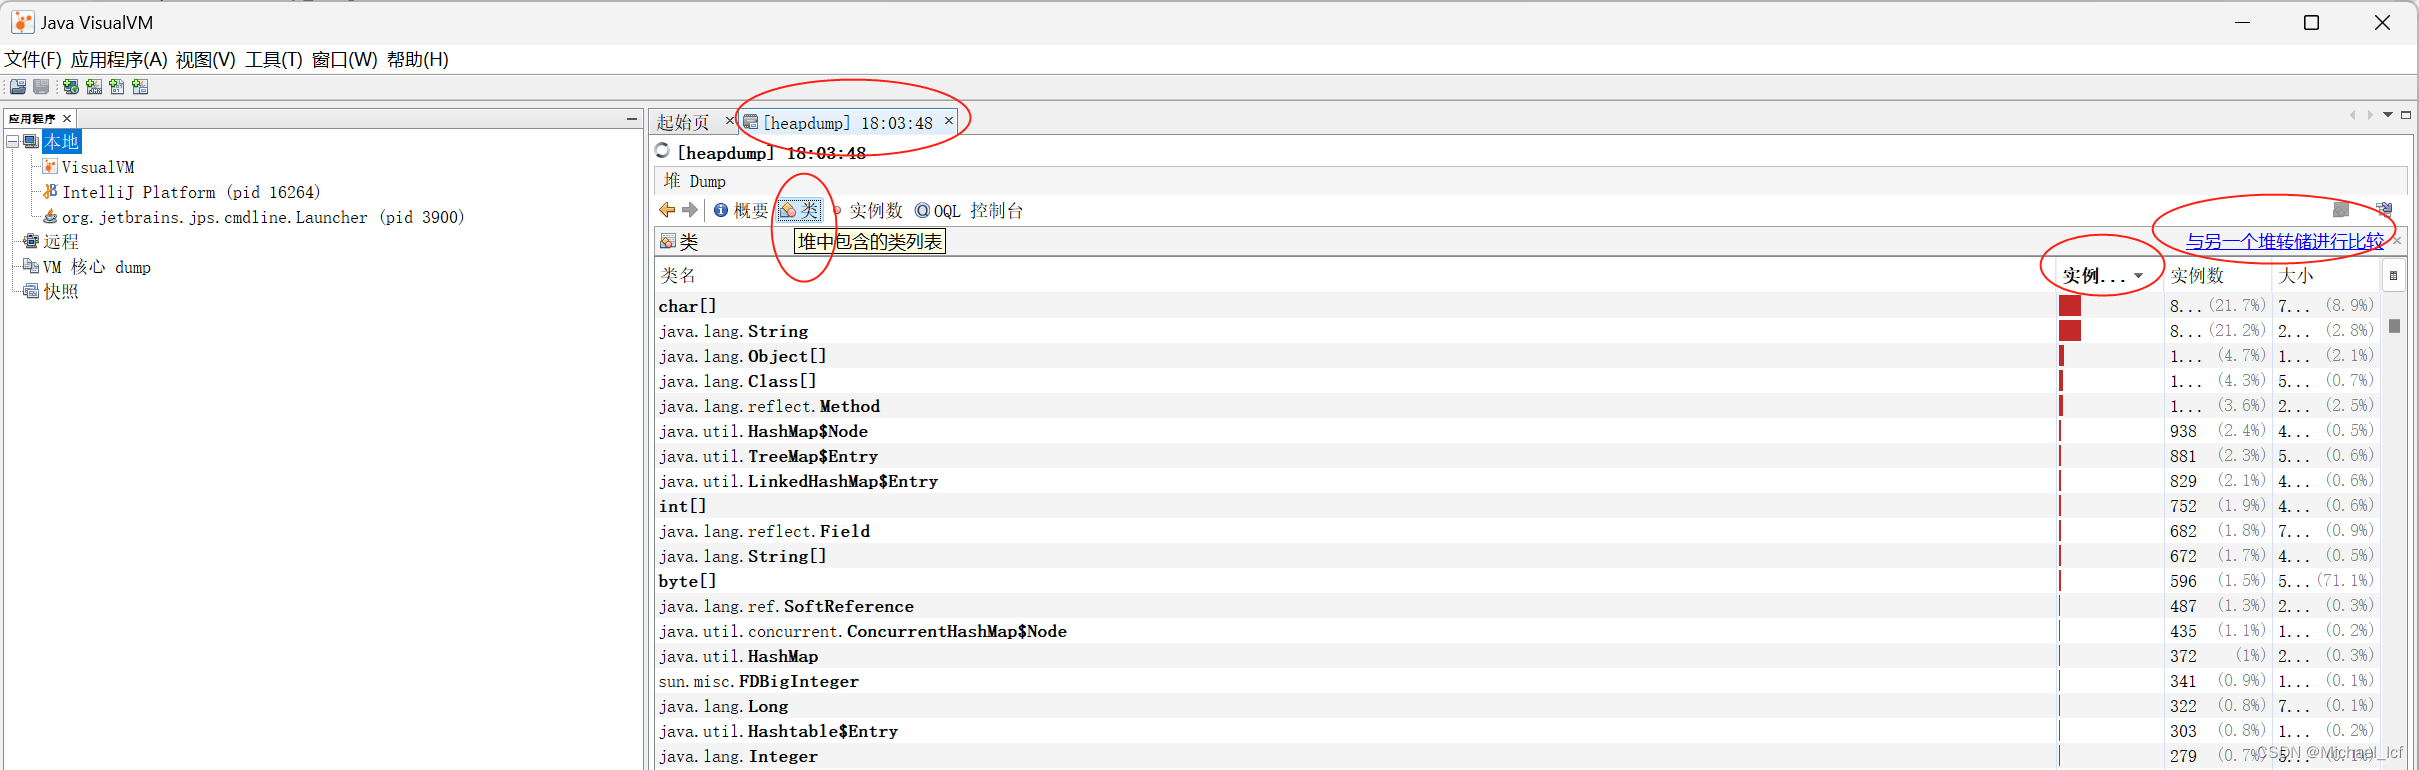2419x770 pixels.
Task: Open the OQL 控制台 view
Action: click(969, 210)
